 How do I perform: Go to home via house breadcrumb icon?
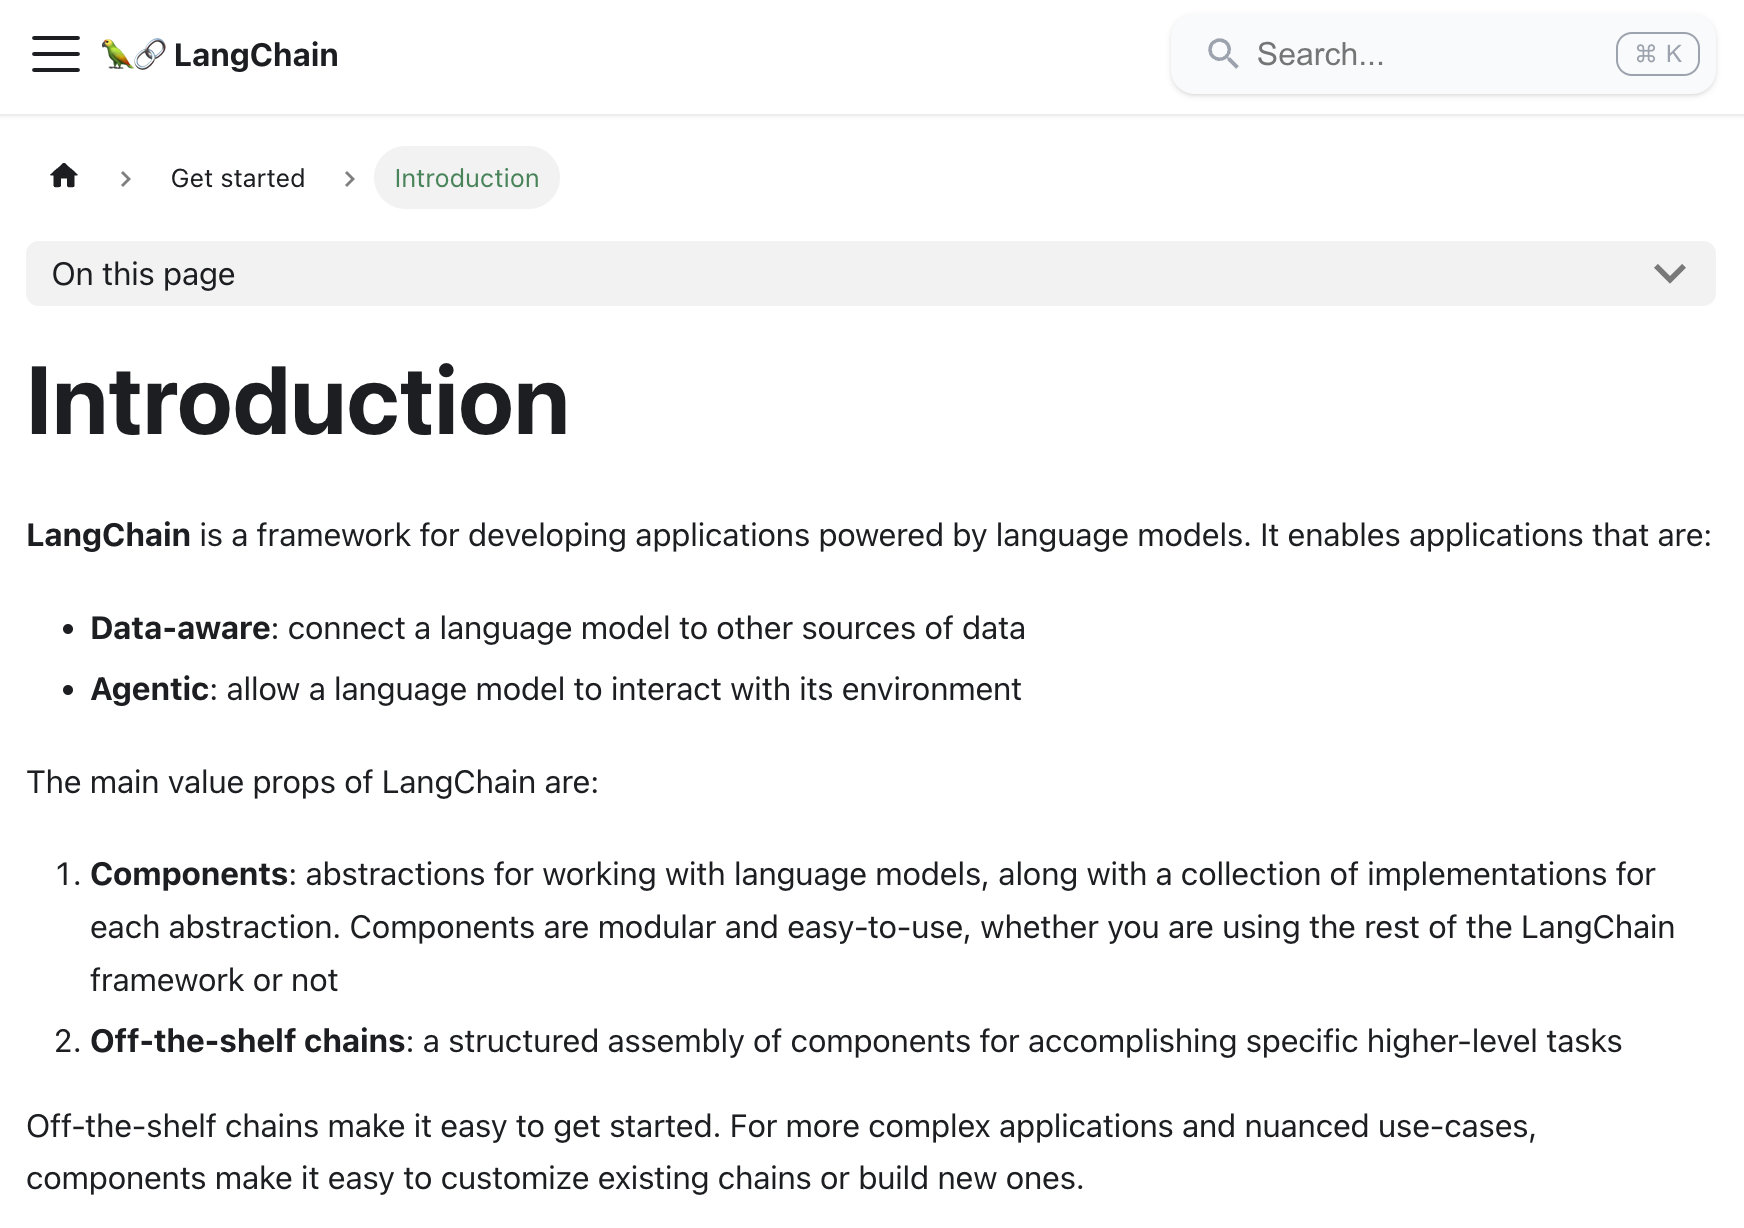point(64,177)
